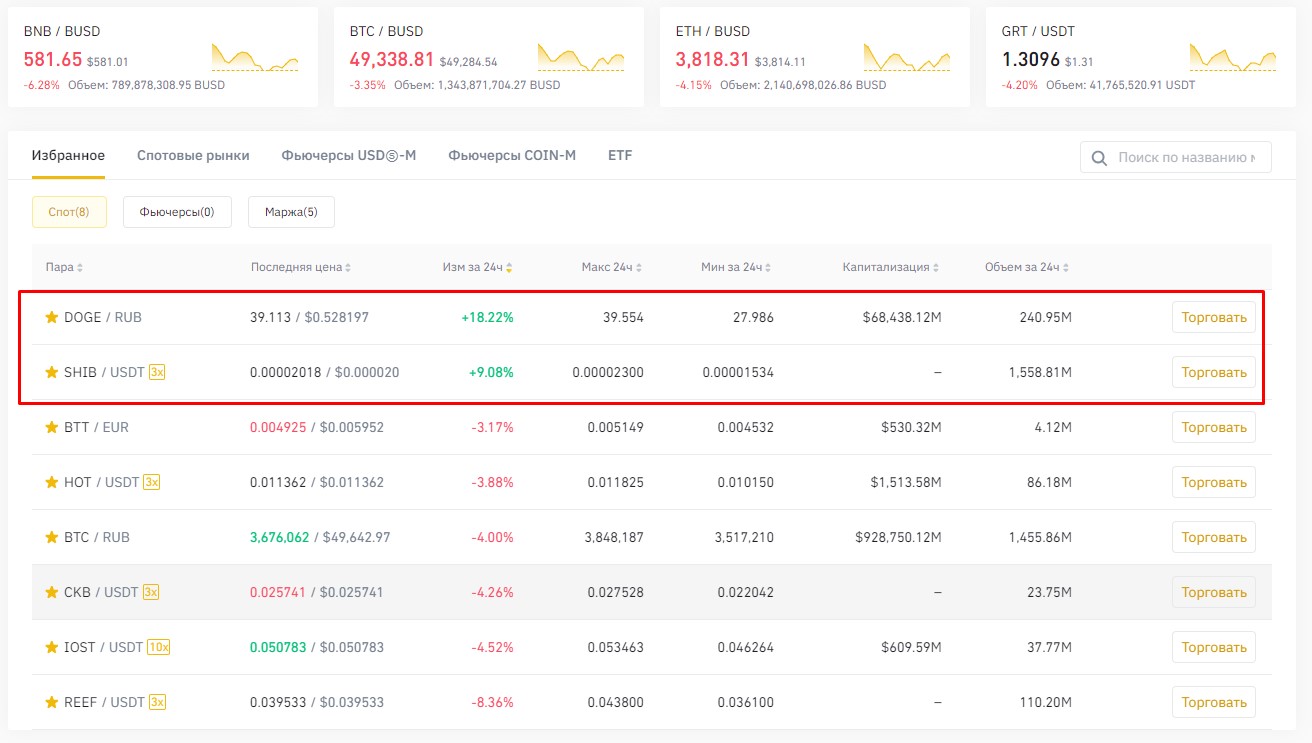Sort by Макс 24ч column

click(612, 267)
